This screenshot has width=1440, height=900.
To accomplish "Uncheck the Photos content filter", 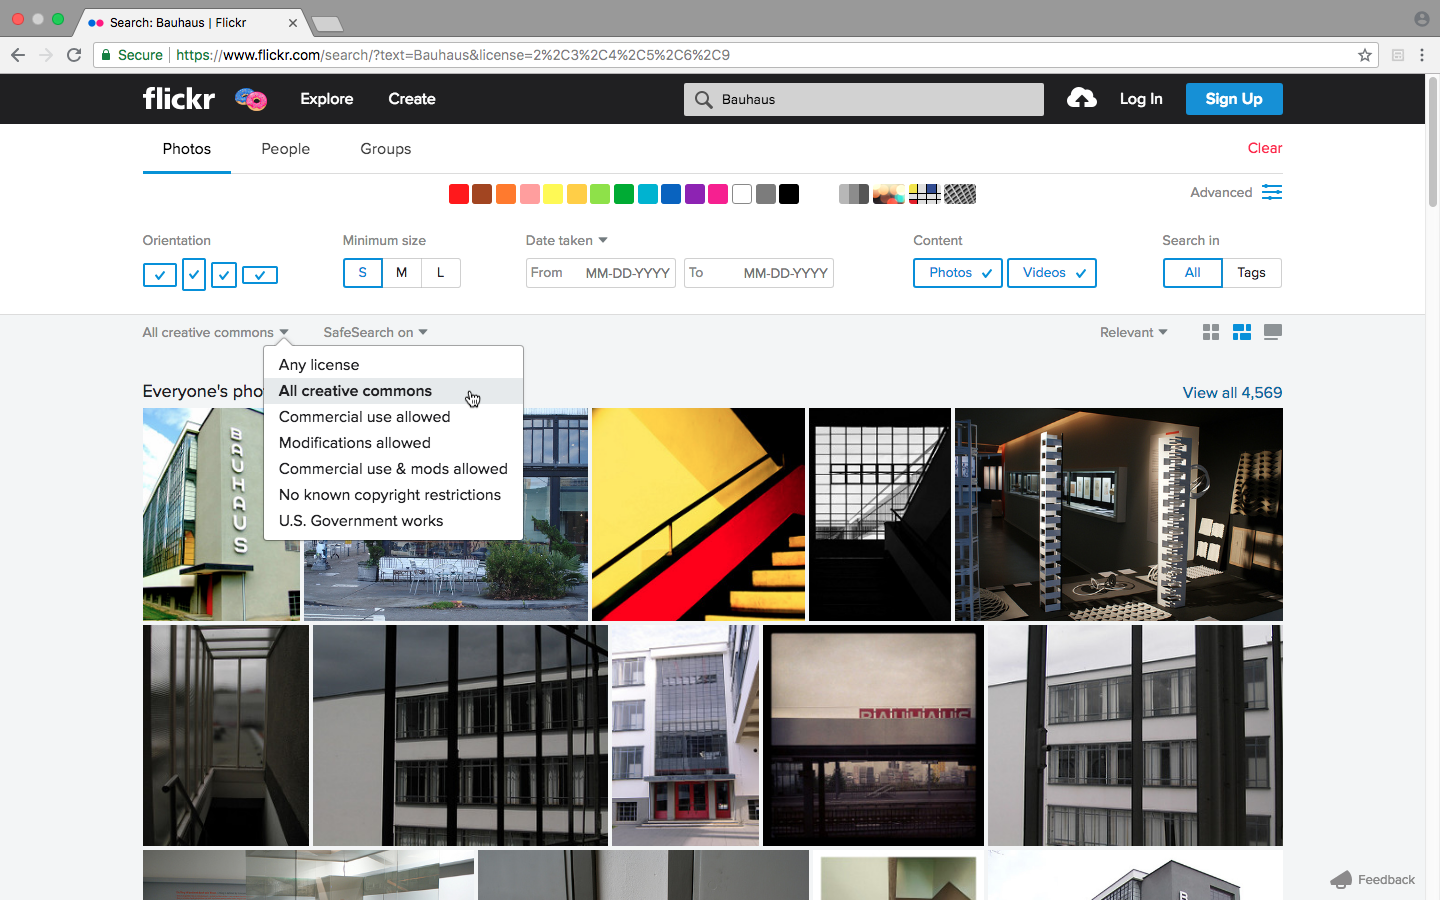I will 957,273.
